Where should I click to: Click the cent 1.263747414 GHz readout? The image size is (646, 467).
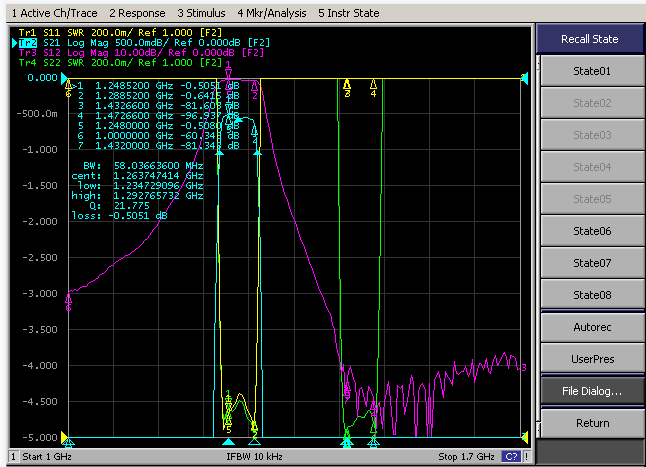[x=137, y=176]
